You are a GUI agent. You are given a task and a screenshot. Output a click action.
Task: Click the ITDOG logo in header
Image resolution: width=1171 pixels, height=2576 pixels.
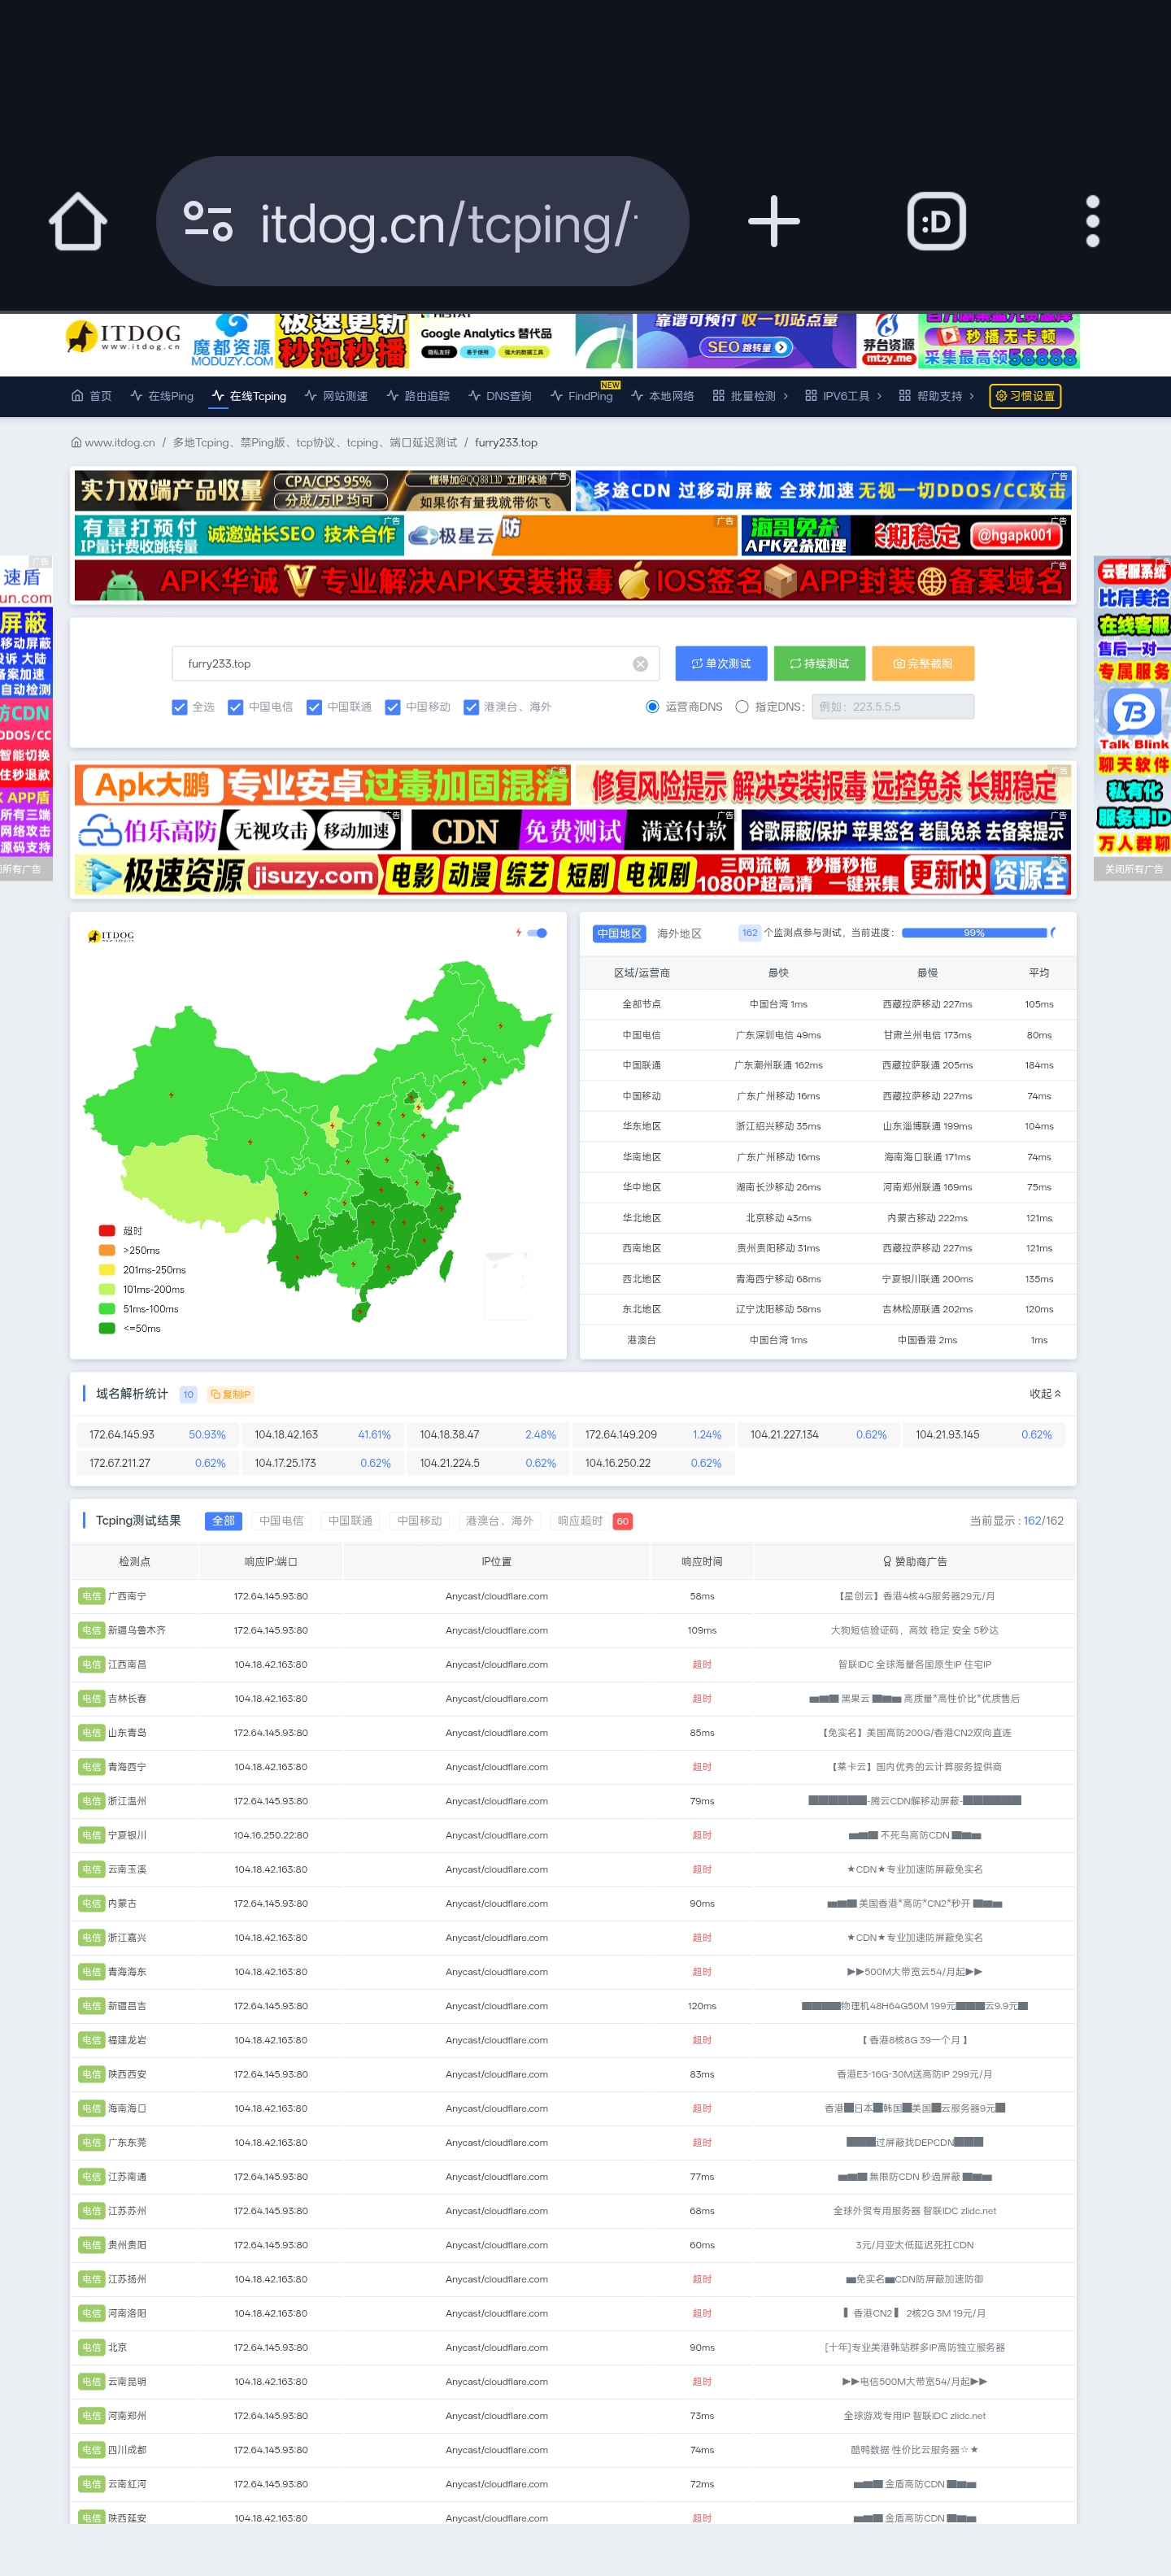[x=123, y=338]
